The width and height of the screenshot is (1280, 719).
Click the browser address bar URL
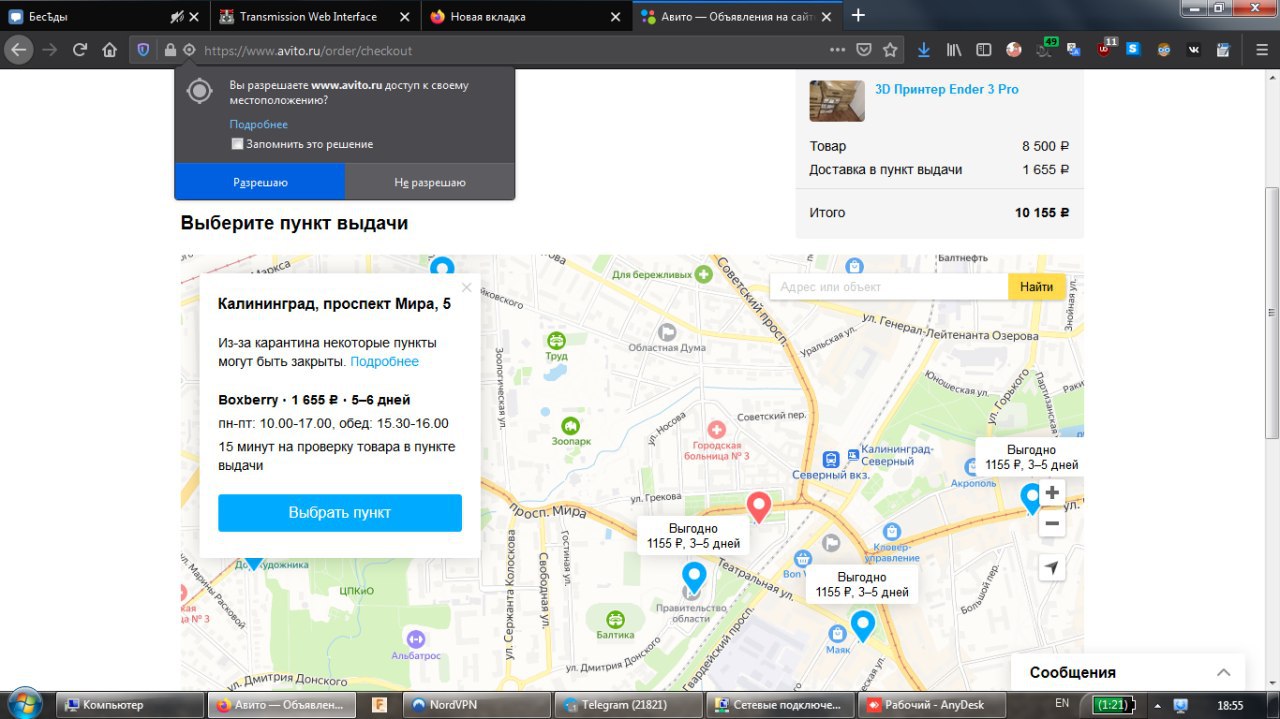point(308,50)
